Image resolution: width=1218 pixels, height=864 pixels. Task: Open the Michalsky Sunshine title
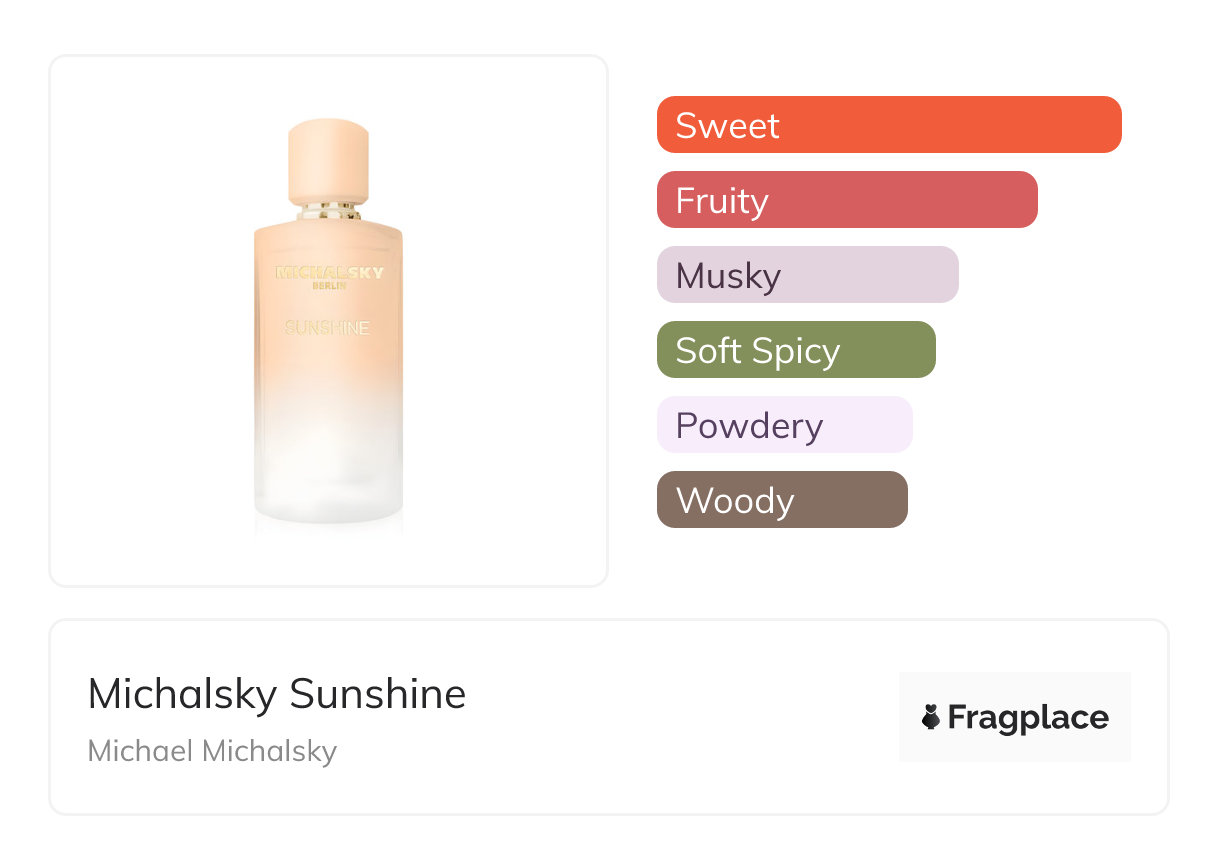click(277, 693)
